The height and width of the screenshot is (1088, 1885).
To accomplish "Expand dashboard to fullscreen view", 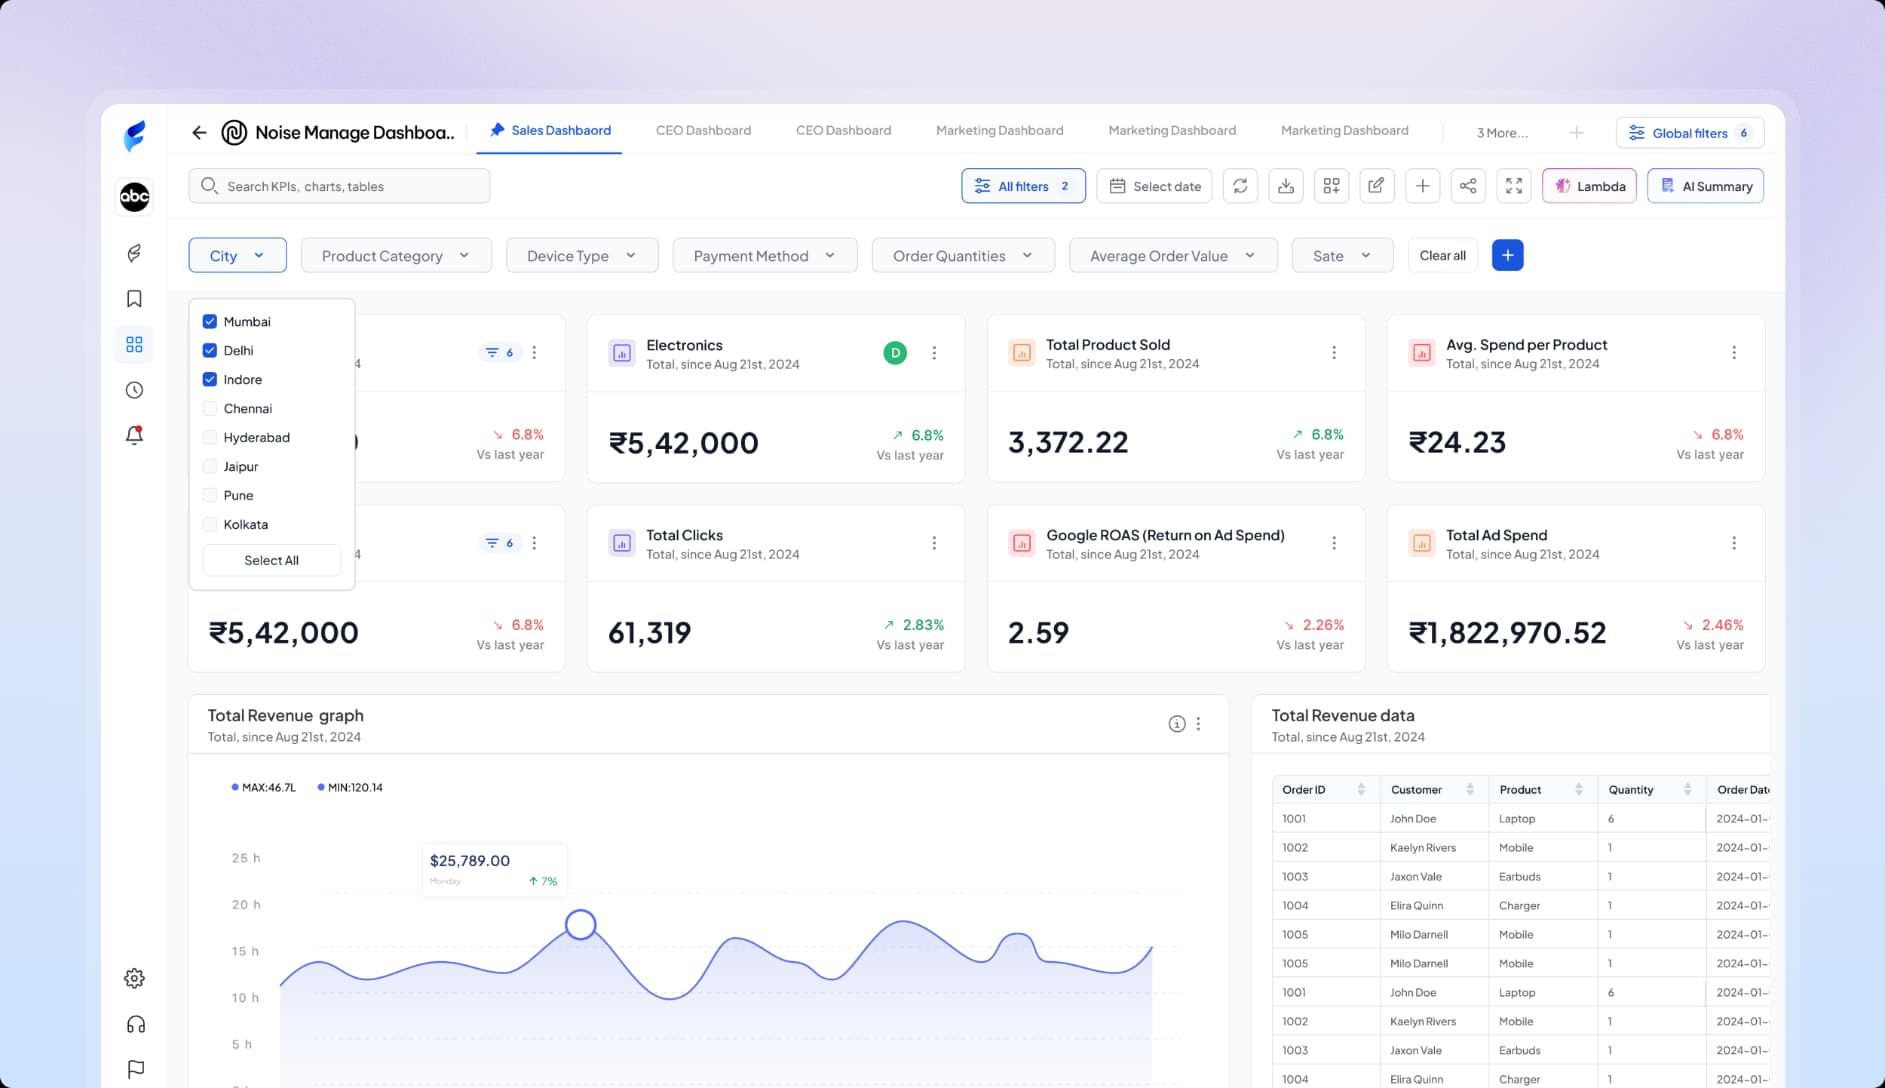I will (1513, 185).
